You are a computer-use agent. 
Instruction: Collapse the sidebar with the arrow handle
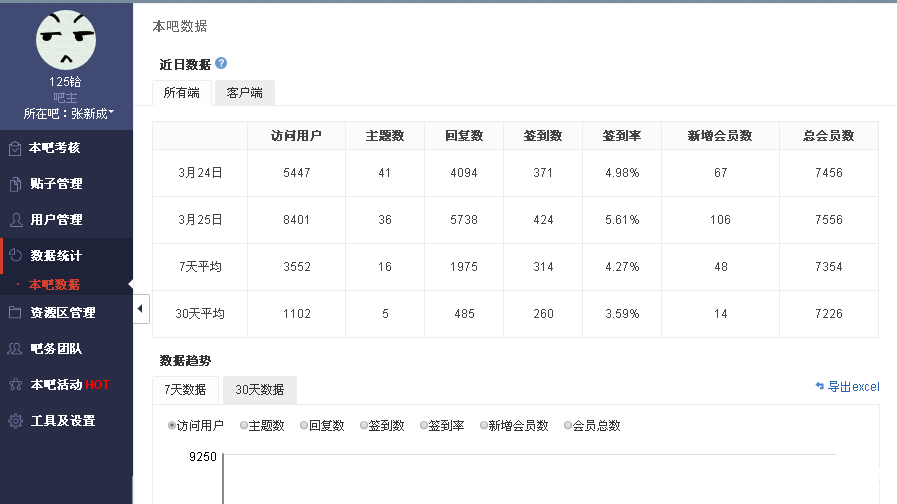[x=140, y=310]
